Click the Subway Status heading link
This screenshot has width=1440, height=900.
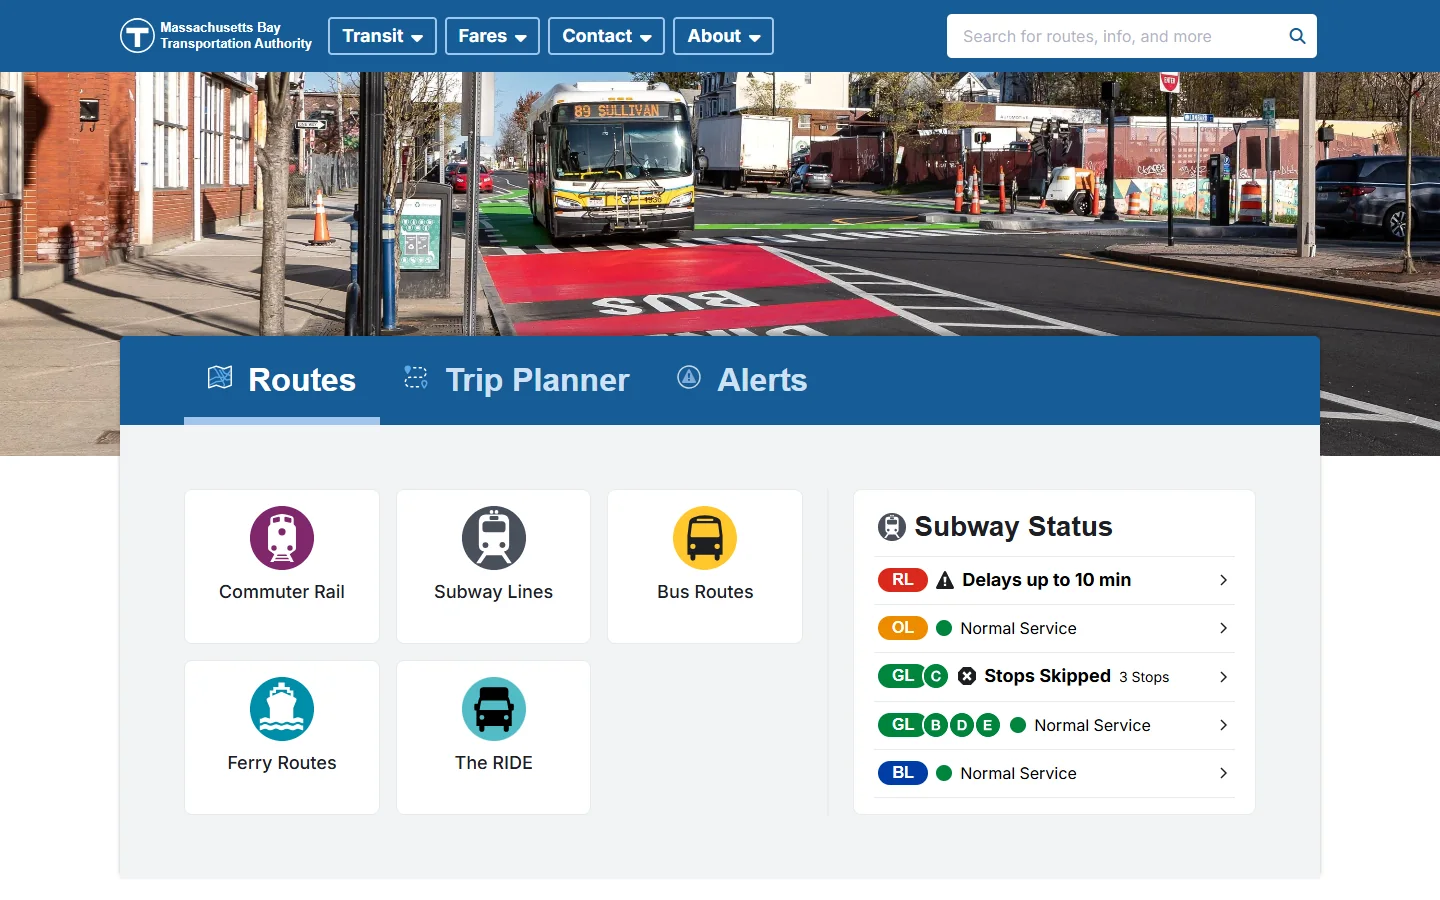pos(1013,527)
